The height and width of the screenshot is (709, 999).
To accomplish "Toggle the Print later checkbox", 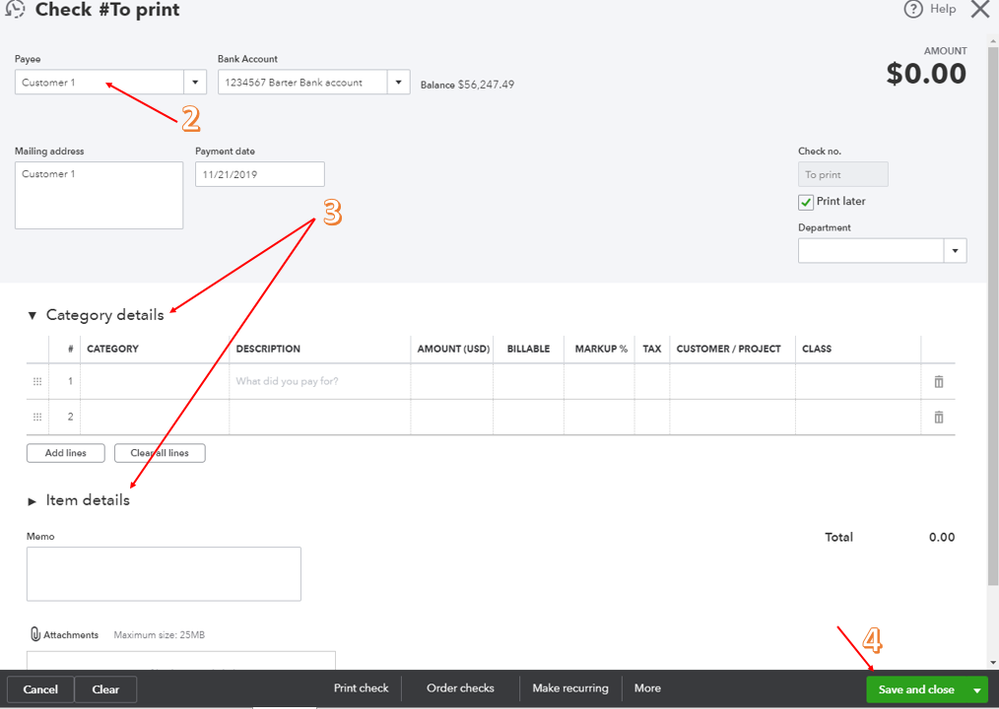I will [x=806, y=202].
